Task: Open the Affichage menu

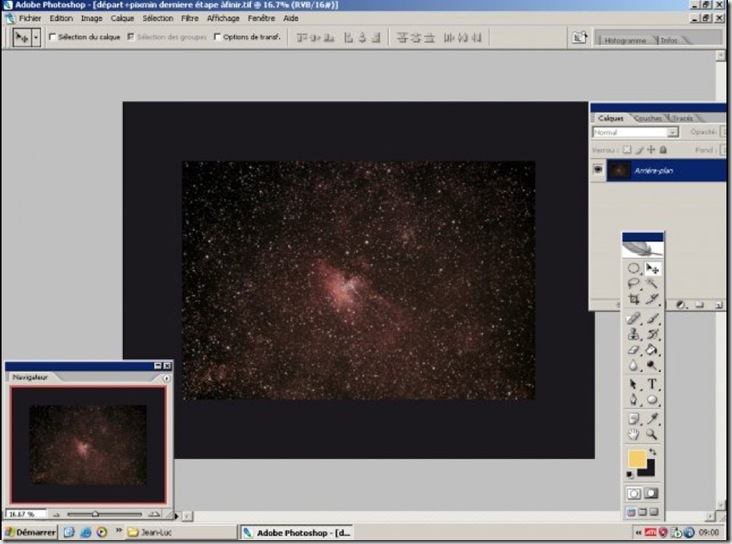Action: [223, 18]
